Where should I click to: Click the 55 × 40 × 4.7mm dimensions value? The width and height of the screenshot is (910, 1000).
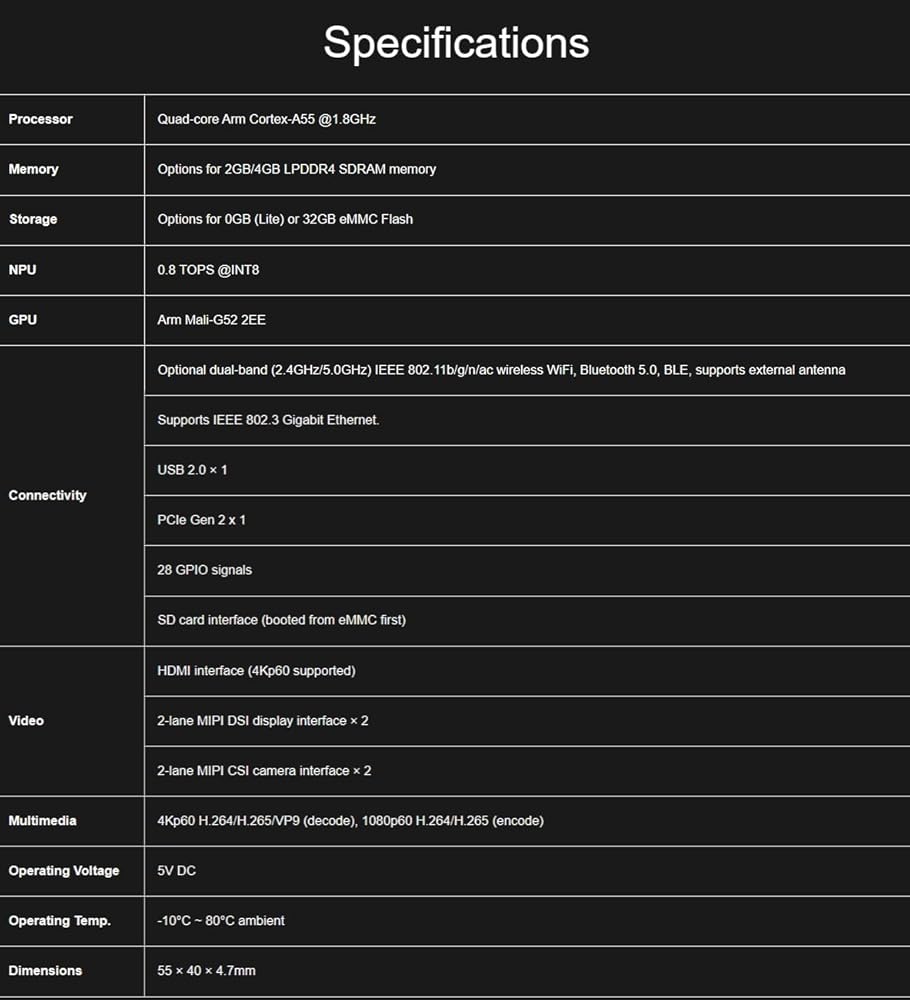206,971
